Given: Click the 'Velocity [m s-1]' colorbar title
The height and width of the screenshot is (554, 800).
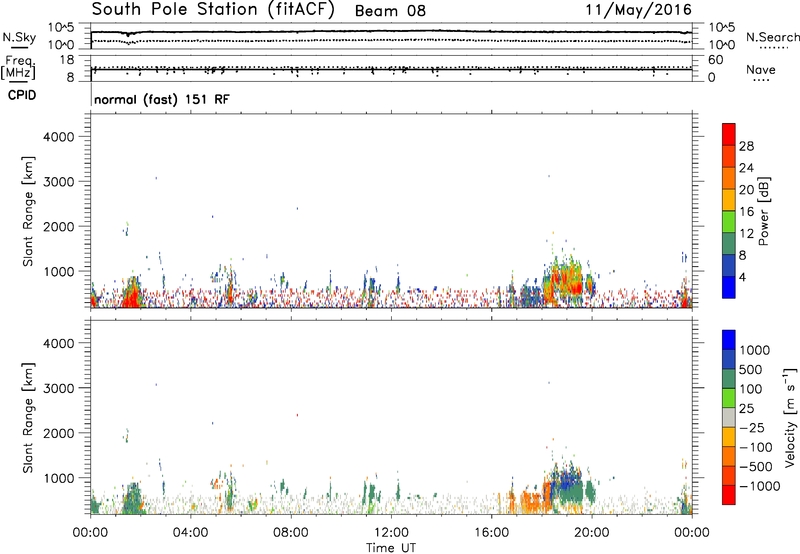Looking at the screenshot, I should (790, 417).
